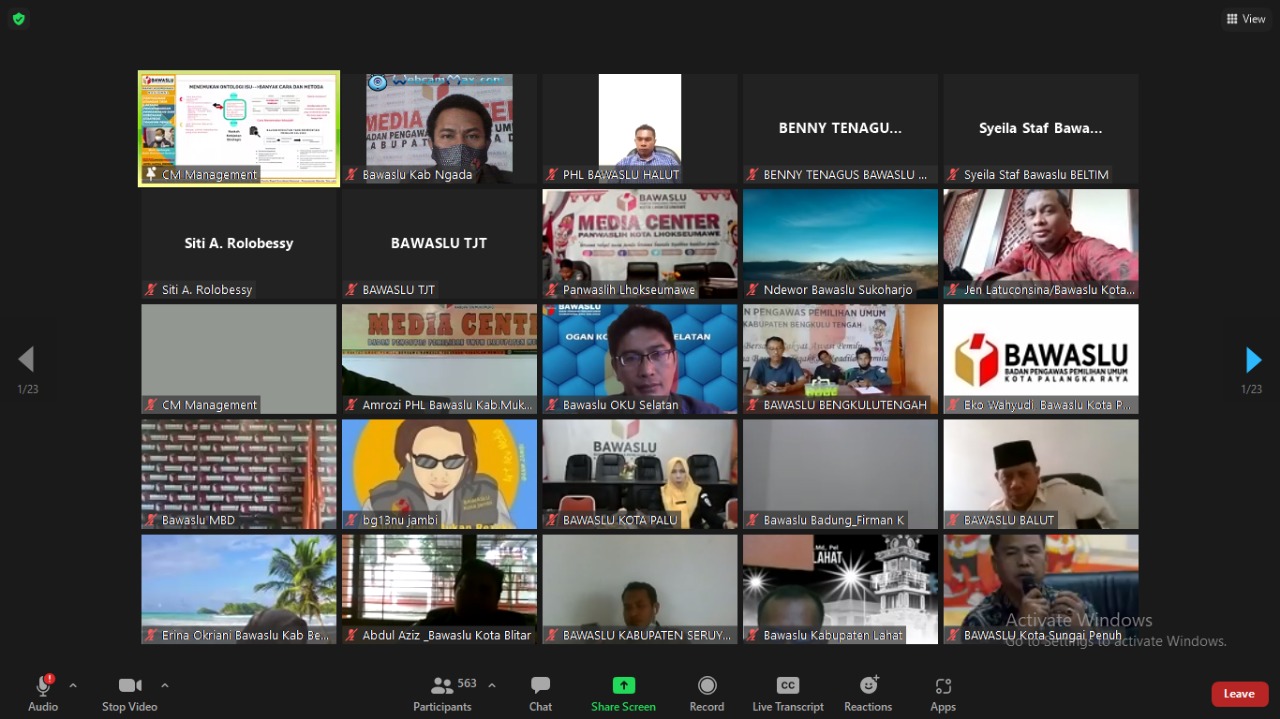Click muted mic icon on Bawaslu MBD

(x=151, y=520)
